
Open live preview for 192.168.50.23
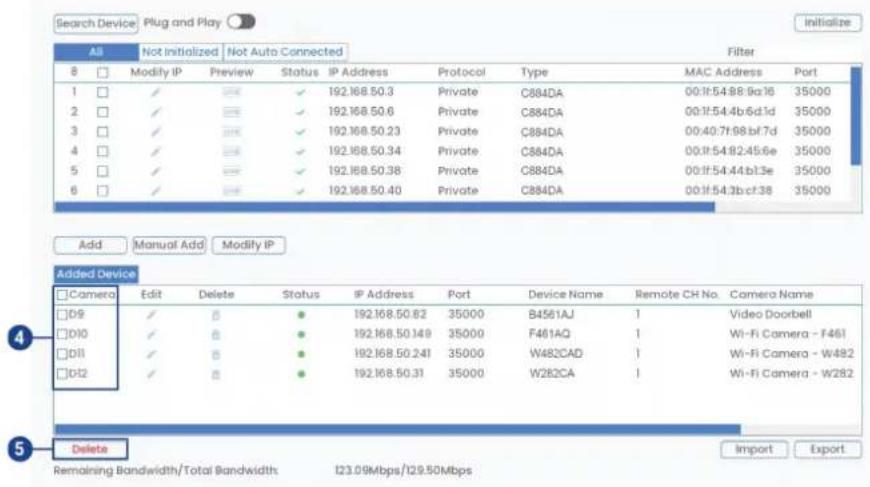coord(231,131)
